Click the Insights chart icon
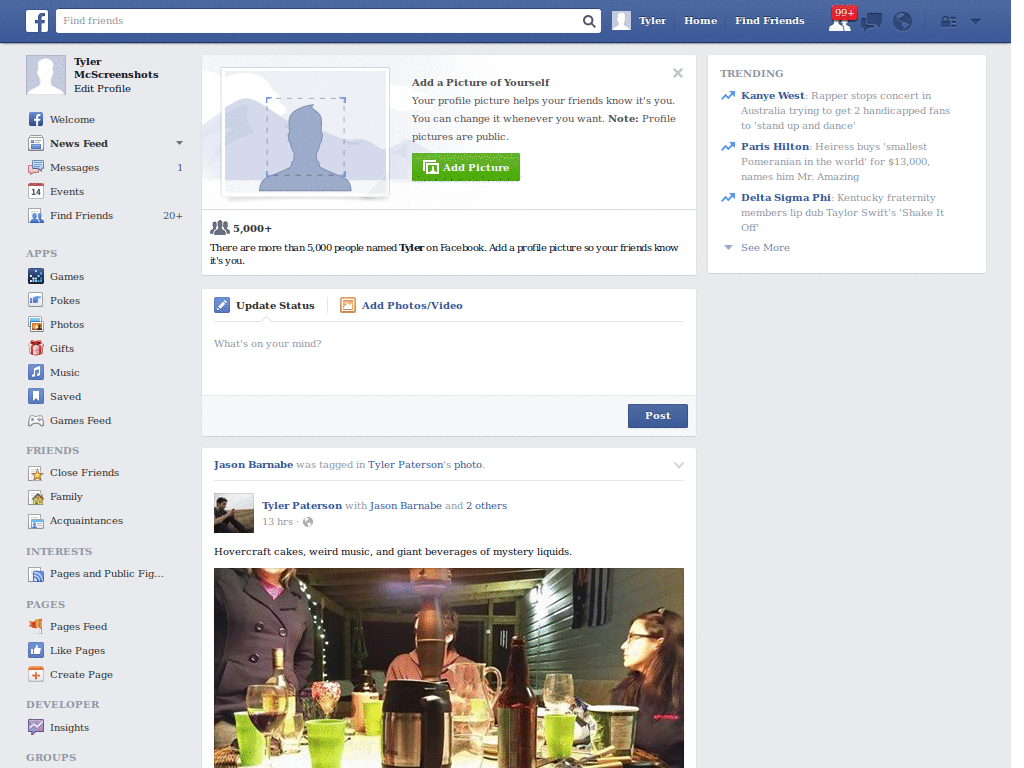Viewport: 1024px width, 768px height. pyautogui.click(x=36, y=727)
